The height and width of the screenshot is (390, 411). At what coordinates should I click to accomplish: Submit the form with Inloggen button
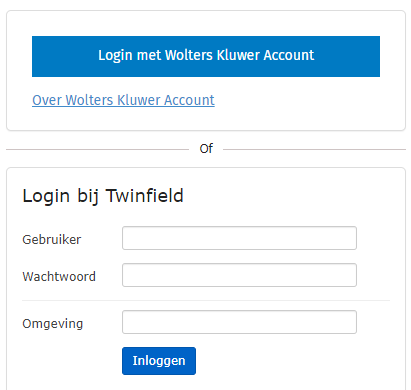click(x=159, y=361)
